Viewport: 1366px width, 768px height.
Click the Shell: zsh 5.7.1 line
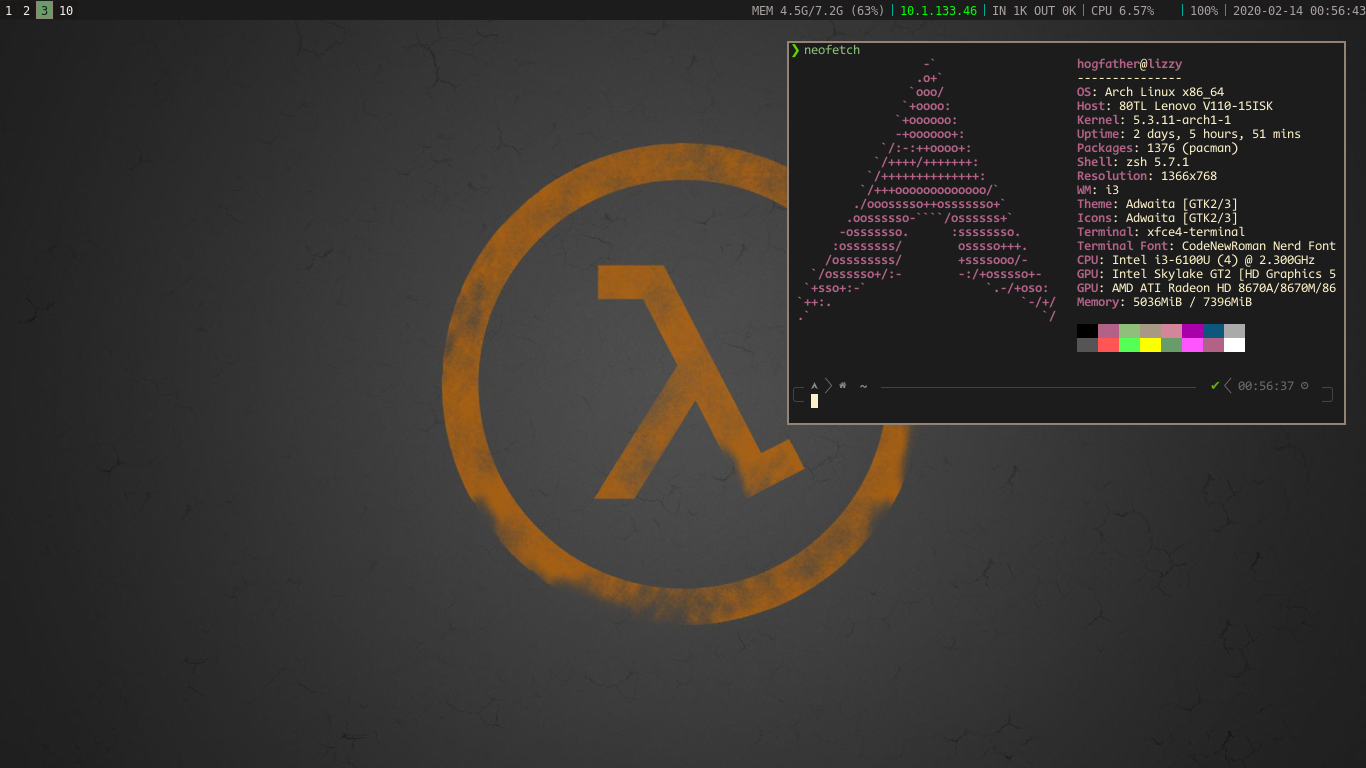[1133, 162]
